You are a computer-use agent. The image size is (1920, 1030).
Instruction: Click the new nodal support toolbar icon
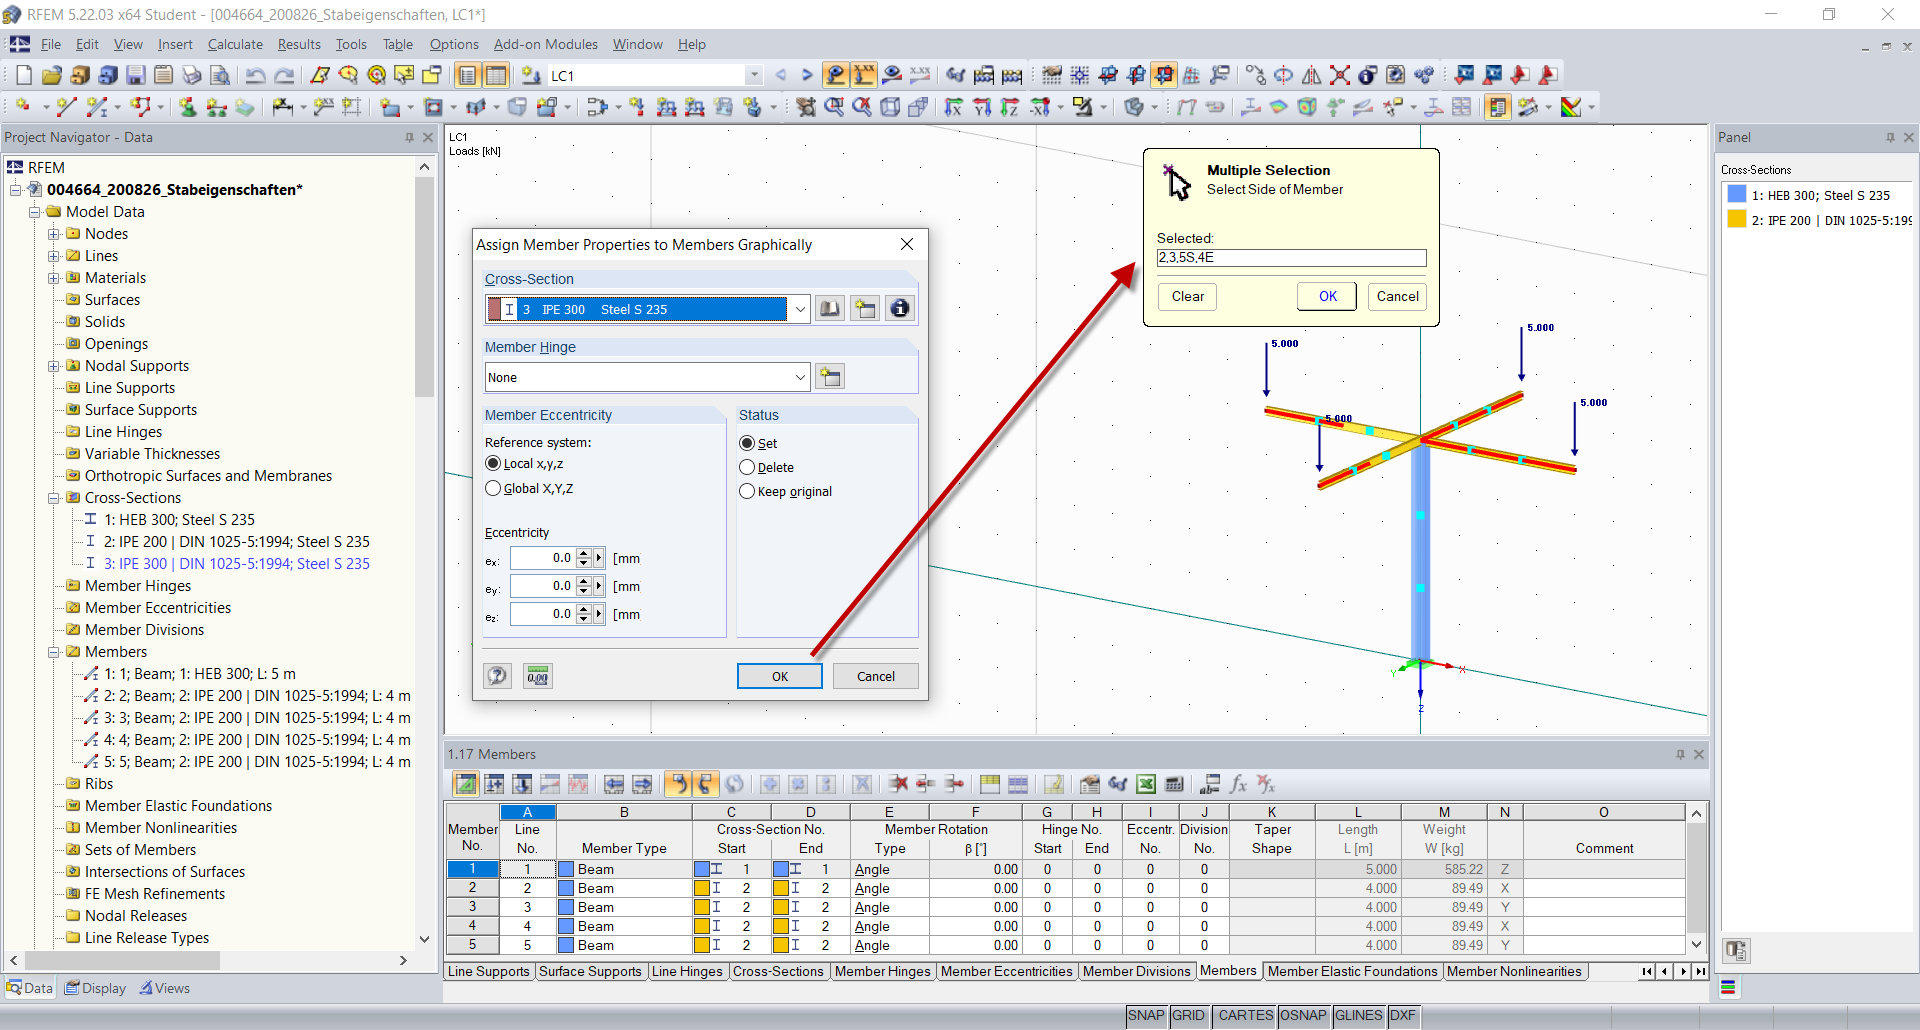click(x=188, y=107)
